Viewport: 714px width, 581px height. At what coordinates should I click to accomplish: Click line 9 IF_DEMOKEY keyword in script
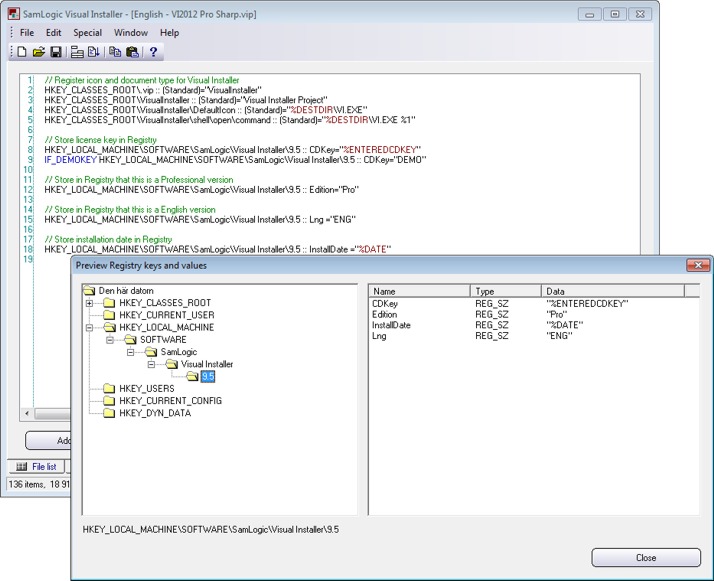click(71, 160)
